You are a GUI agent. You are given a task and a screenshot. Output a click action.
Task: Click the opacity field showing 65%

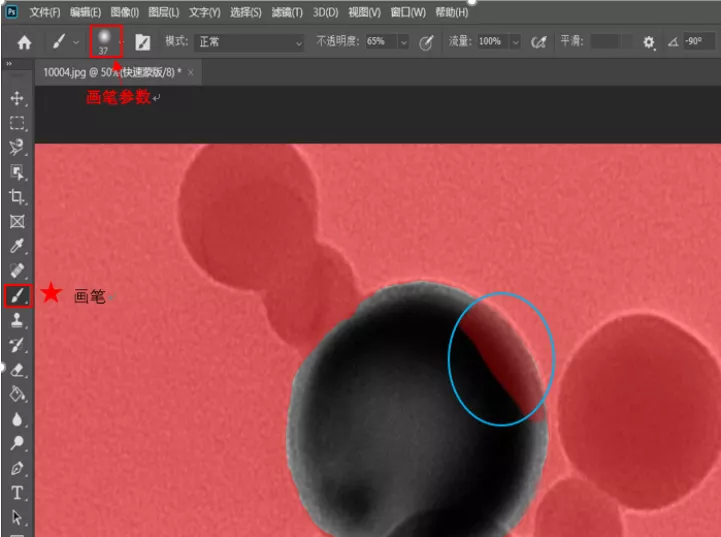[x=381, y=41]
